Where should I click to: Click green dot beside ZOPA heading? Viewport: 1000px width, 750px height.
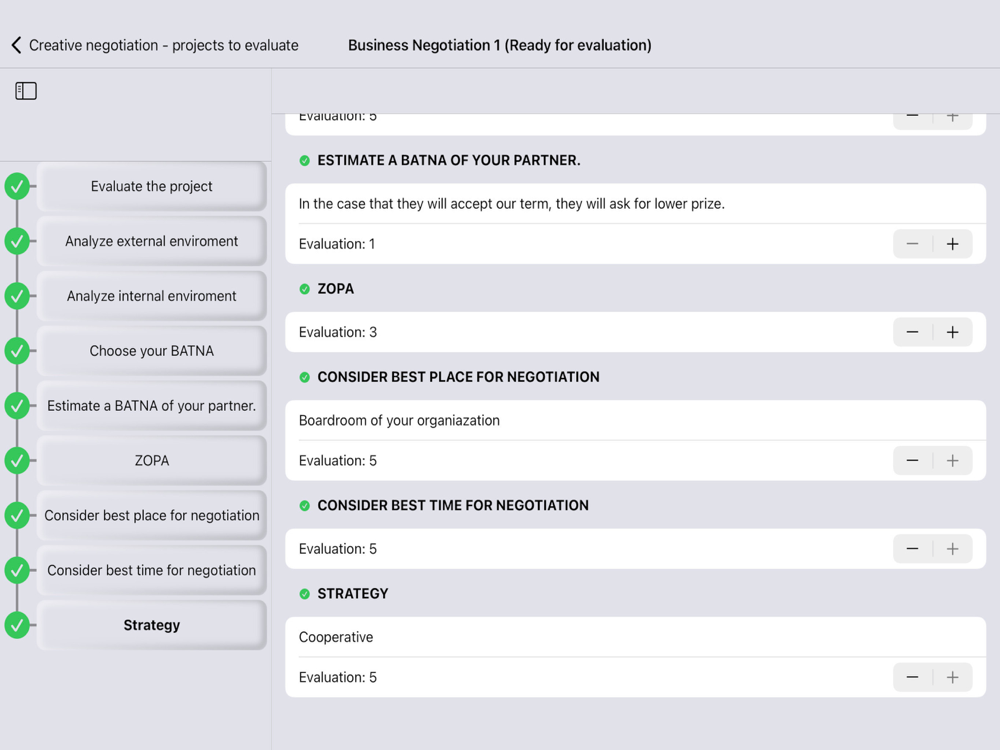pyautogui.click(x=305, y=289)
